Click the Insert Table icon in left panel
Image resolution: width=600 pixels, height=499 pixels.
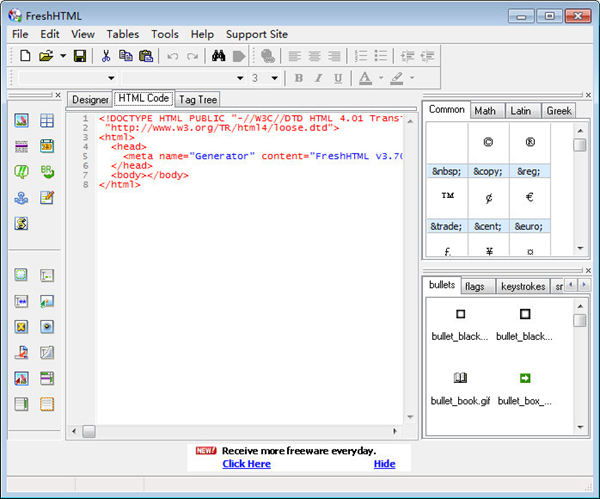(x=47, y=121)
